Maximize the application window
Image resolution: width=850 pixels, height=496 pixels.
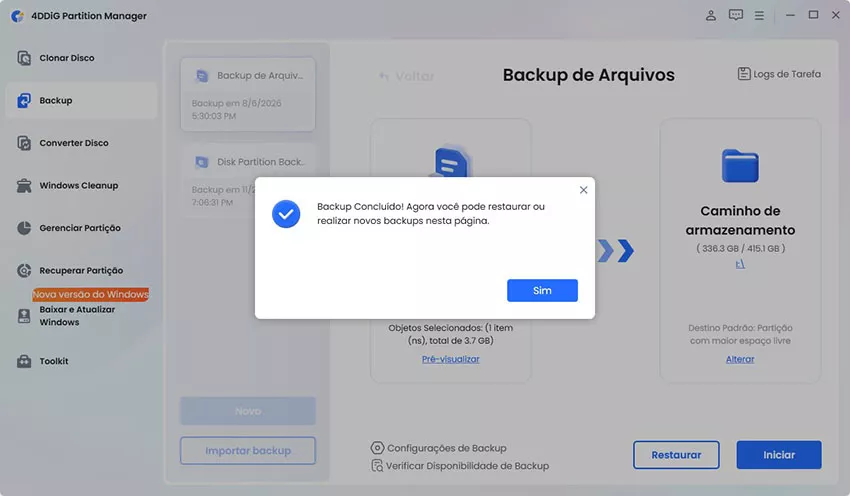point(814,15)
